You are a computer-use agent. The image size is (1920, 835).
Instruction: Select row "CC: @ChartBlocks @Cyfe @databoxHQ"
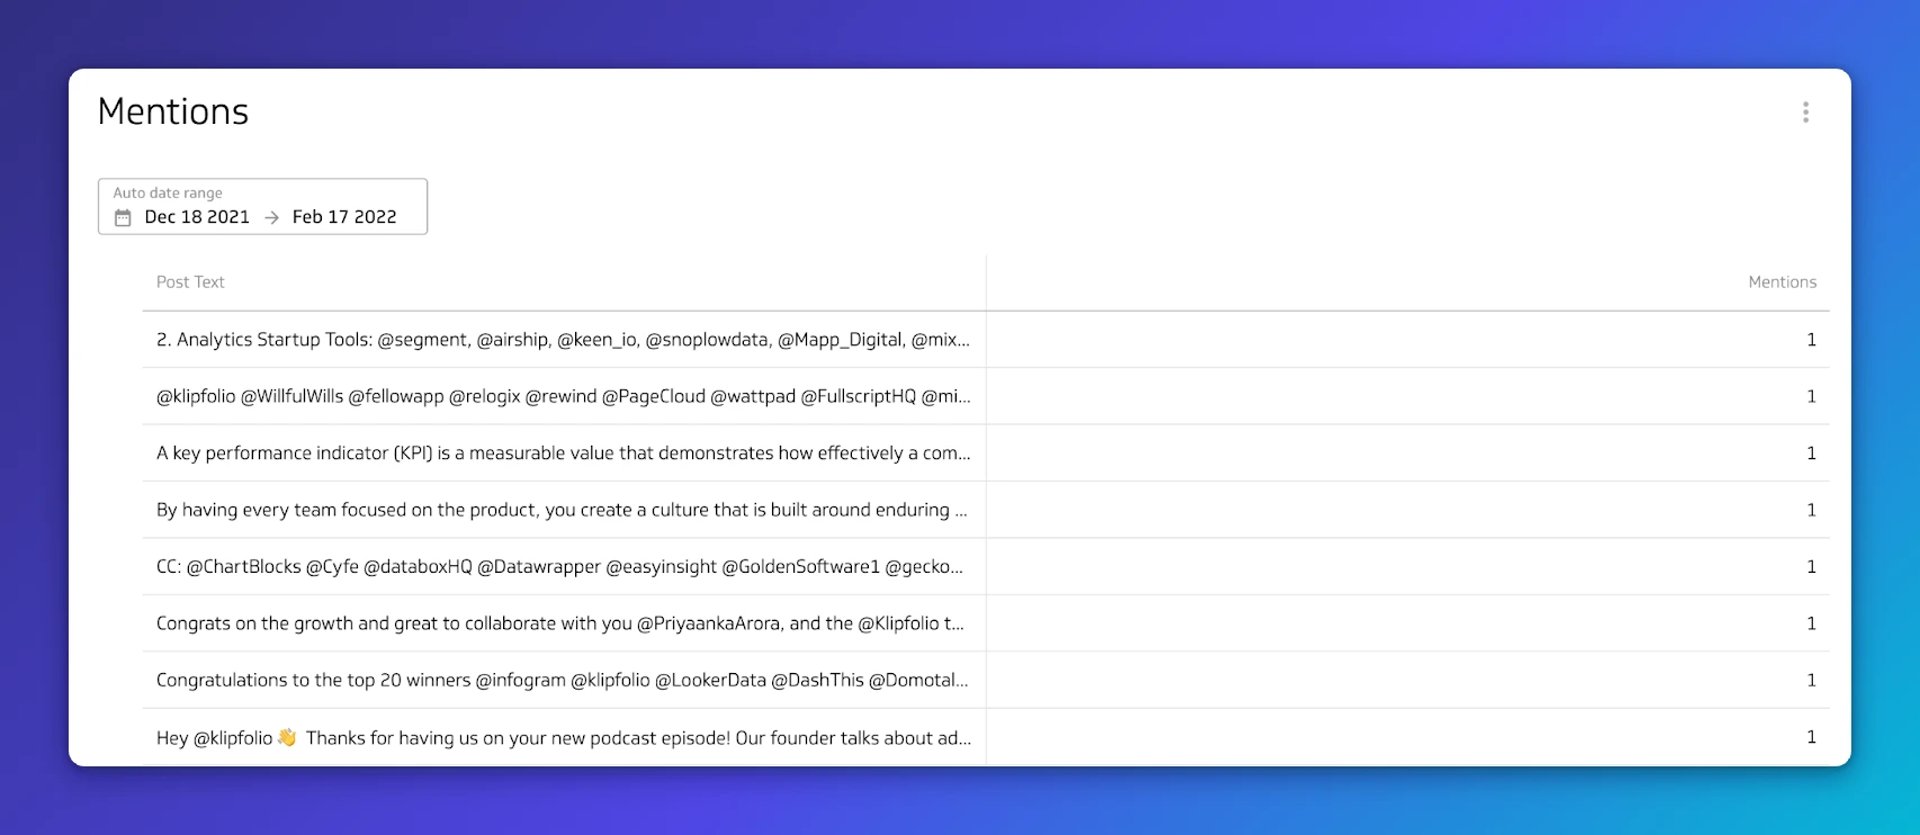pos(985,567)
